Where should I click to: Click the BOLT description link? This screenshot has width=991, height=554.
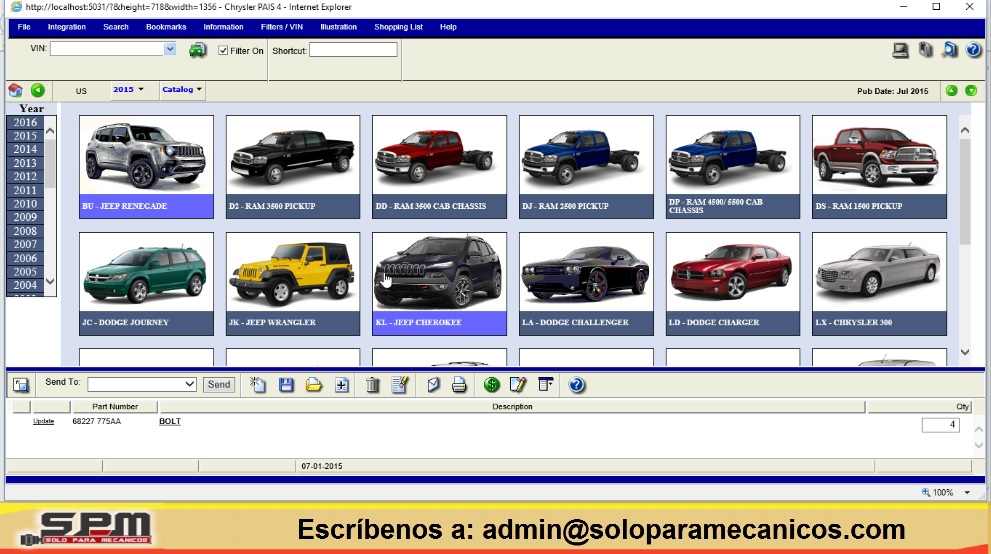(170, 421)
